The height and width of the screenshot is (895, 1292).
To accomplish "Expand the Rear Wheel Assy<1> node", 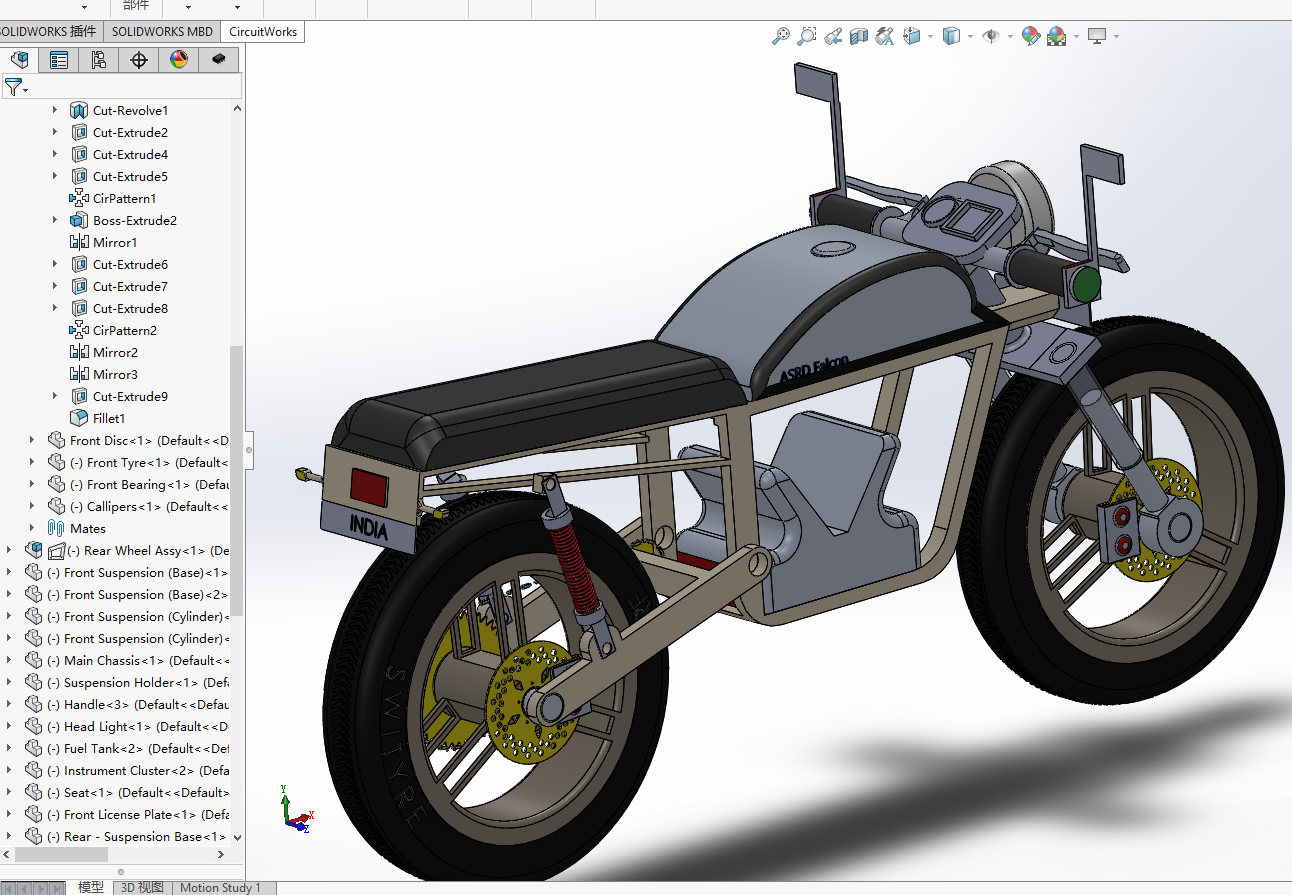I will click(x=10, y=550).
